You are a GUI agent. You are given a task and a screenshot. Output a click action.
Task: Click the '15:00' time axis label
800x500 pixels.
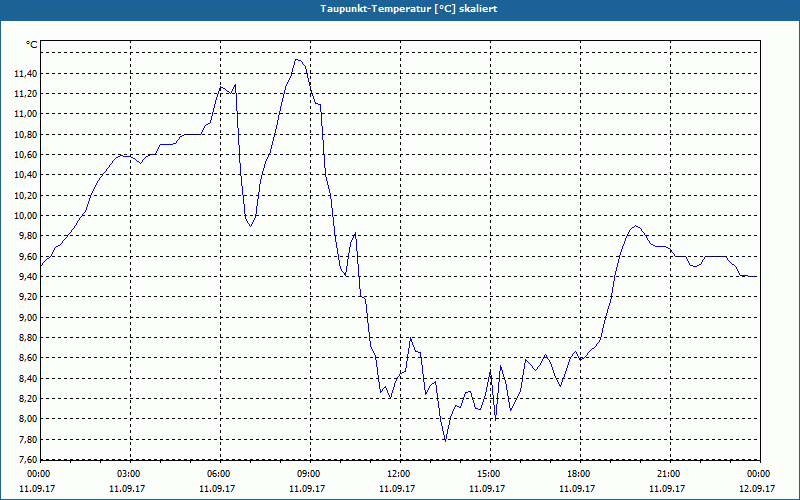(x=488, y=474)
